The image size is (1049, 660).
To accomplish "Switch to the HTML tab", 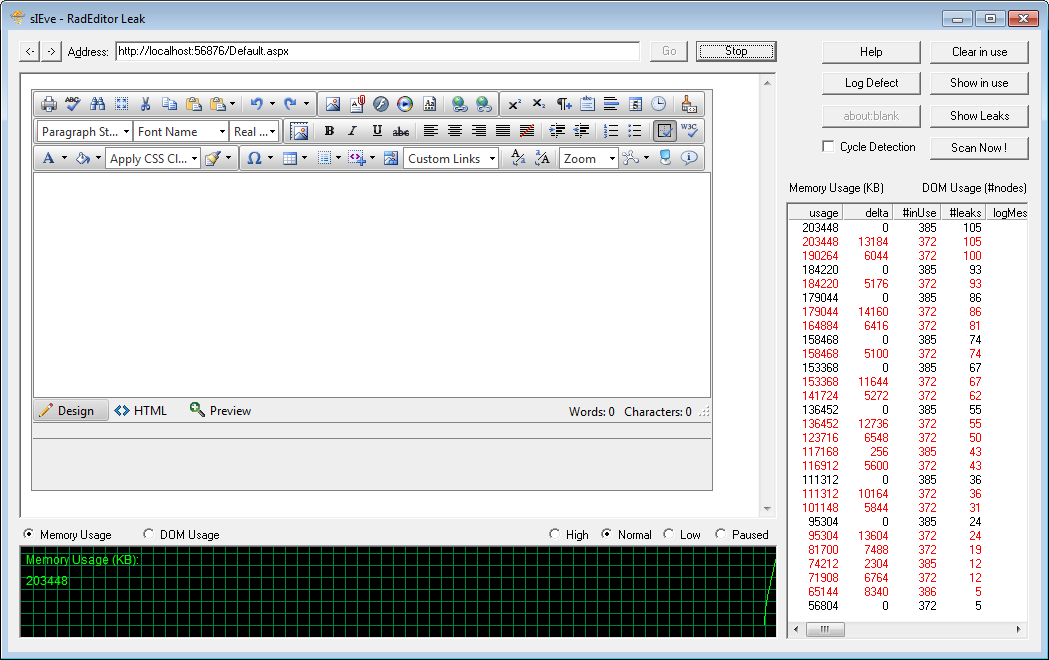I will (x=141, y=411).
